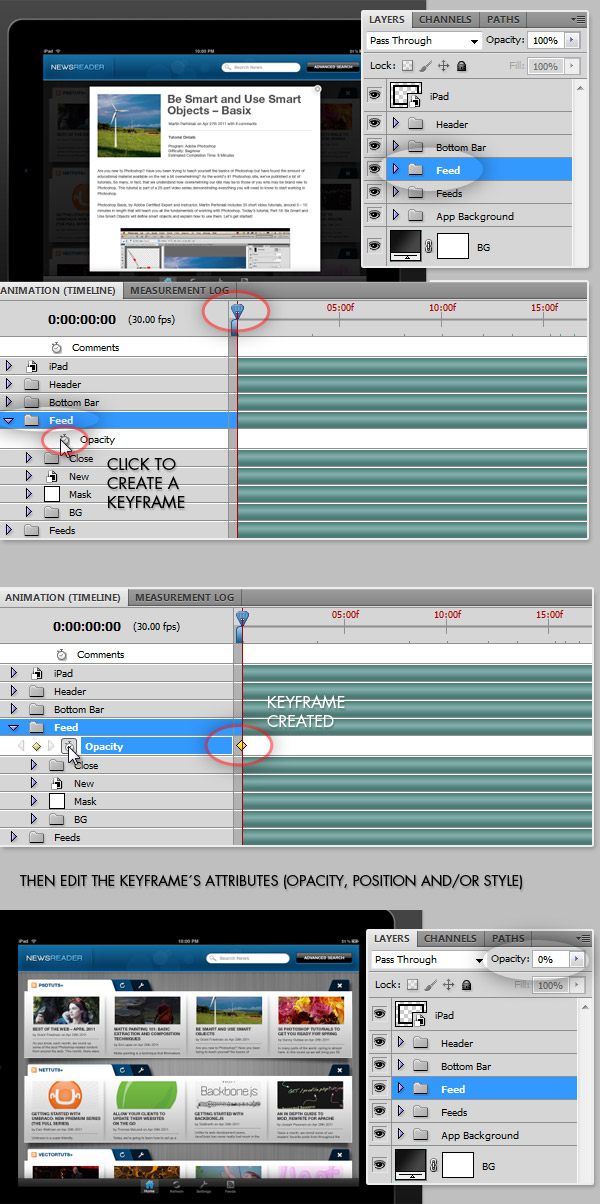
Task: Toggle Feed group visibility in top Layers panel
Action: point(375,170)
